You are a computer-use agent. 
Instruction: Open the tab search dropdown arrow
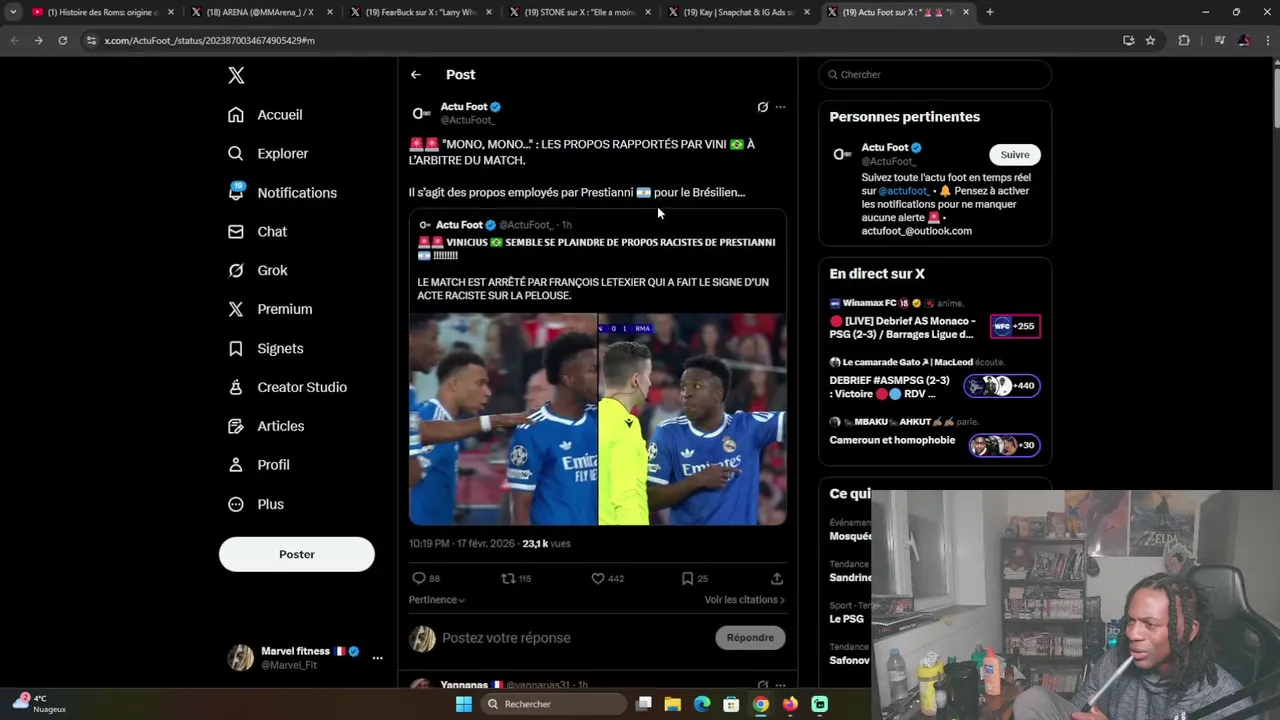(13, 12)
